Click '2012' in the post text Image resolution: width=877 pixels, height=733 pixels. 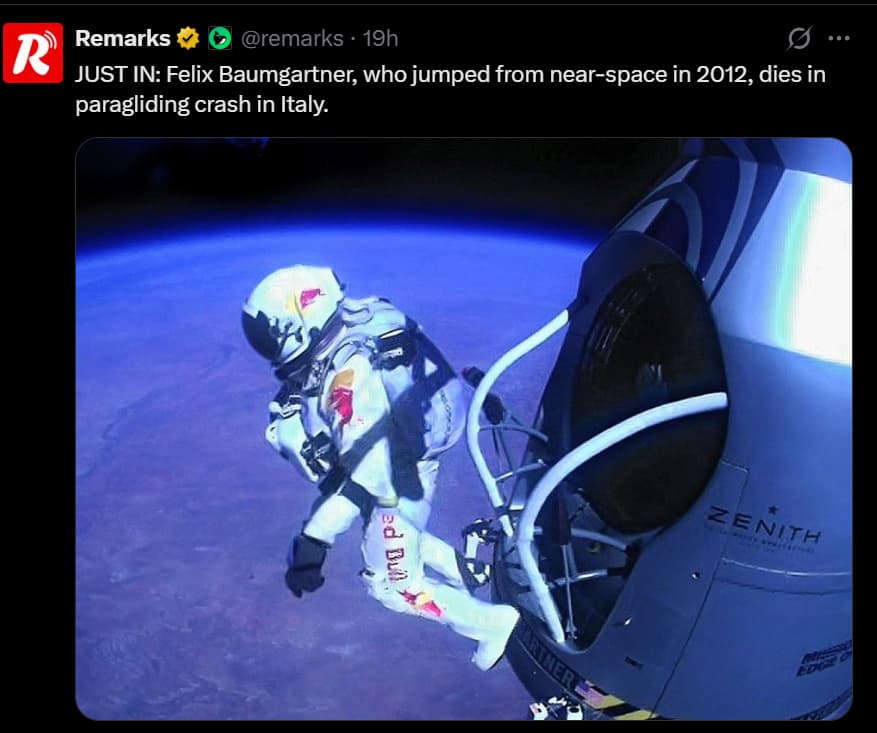722,74
